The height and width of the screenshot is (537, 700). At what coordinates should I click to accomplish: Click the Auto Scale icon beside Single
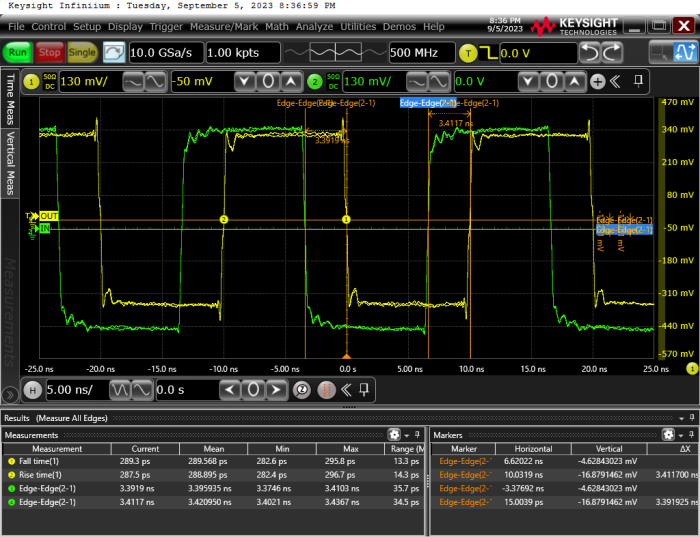point(114,52)
